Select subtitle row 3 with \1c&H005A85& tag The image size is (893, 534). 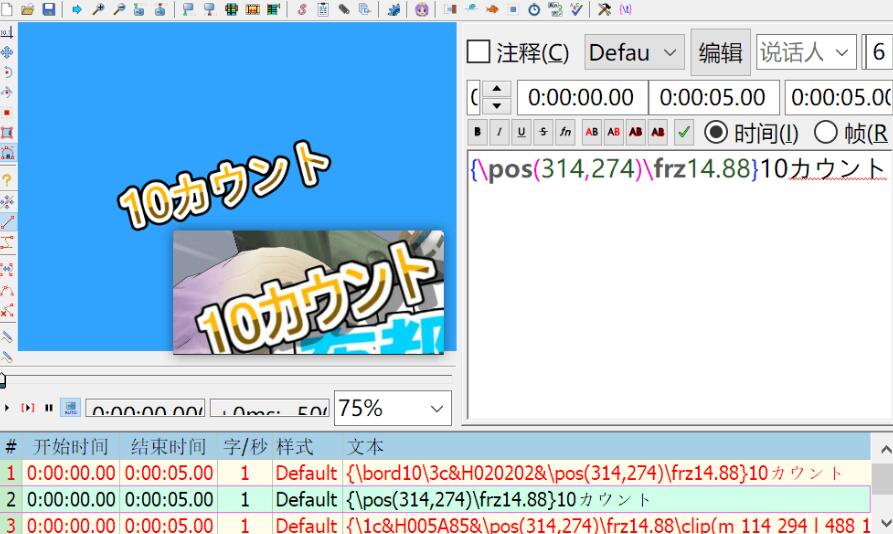click(x=435, y=524)
